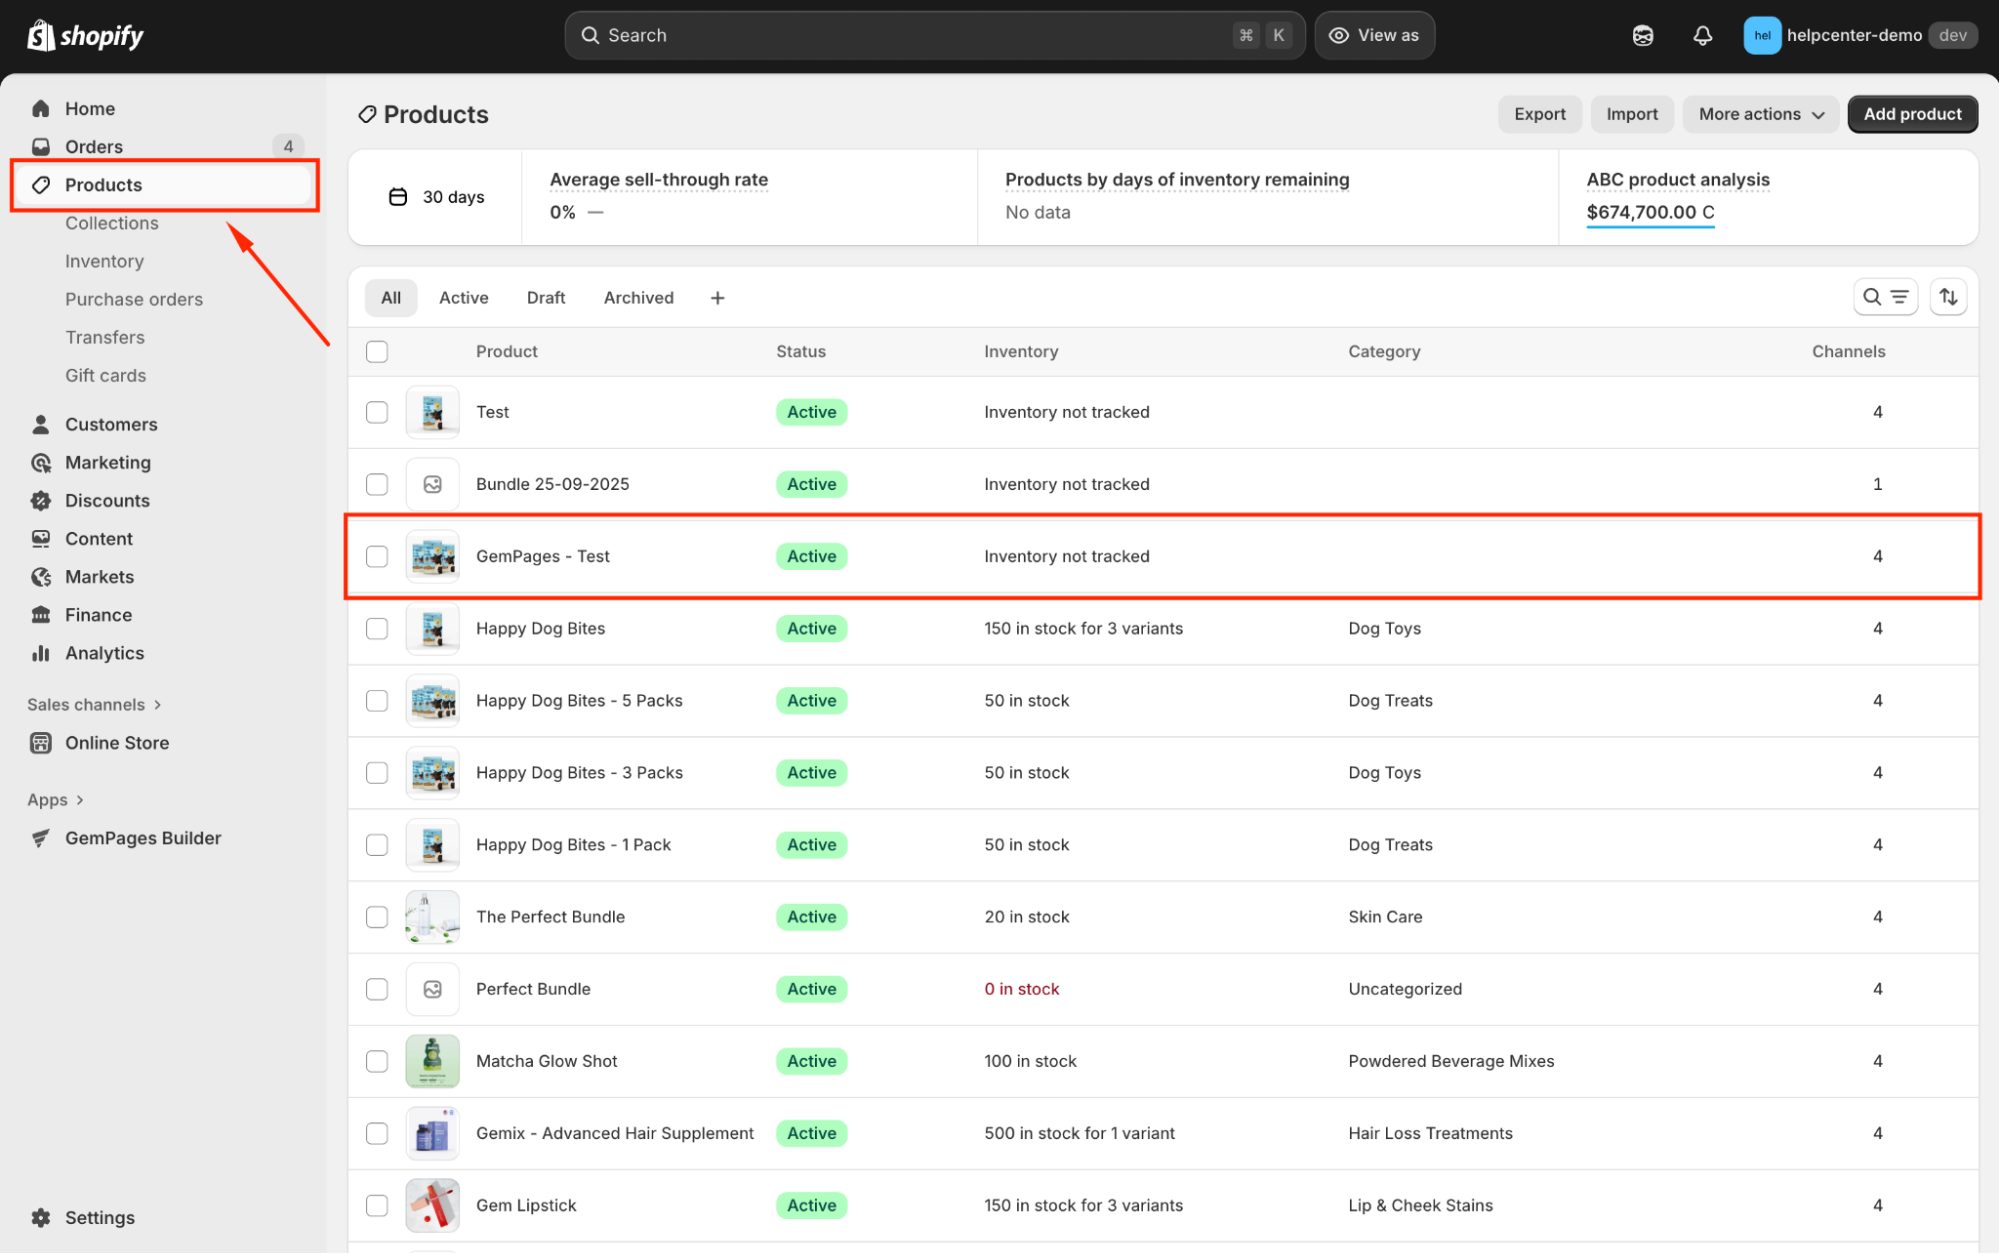The height and width of the screenshot is (1254, 1999).
Task: Open the Settings gear icon
Action: [x=41, y=1217]
